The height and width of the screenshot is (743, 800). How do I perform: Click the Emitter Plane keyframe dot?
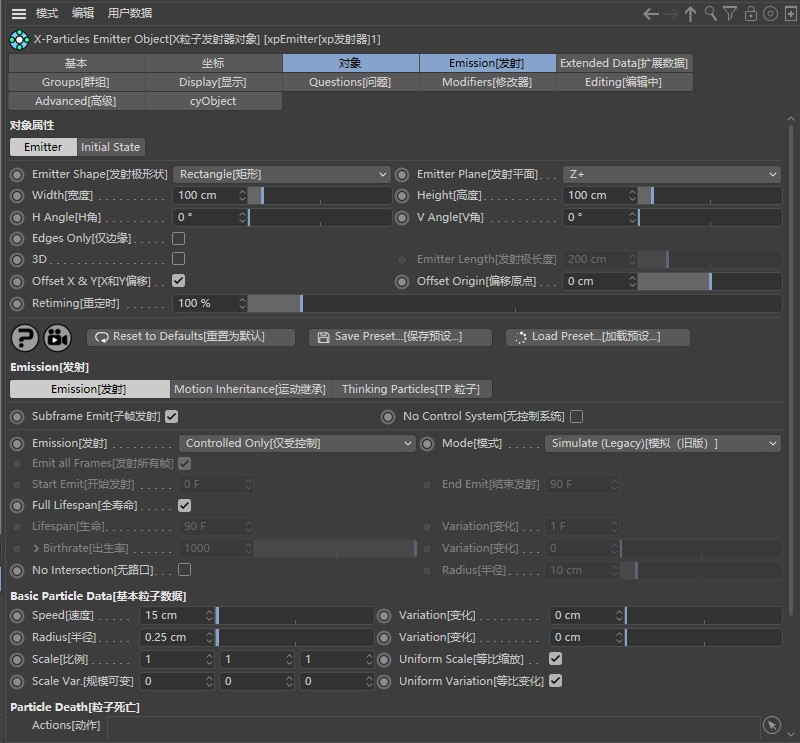402,175
